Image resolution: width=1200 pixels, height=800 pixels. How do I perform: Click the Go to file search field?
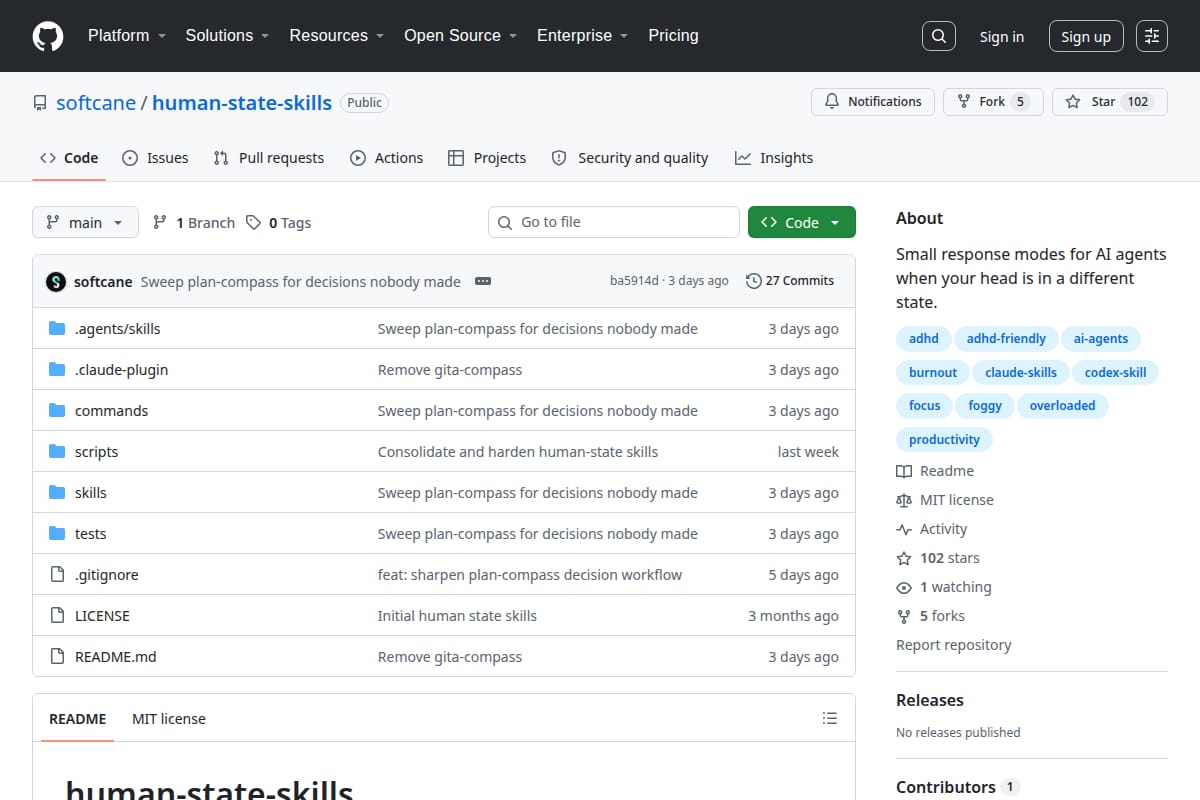[614, 222]
